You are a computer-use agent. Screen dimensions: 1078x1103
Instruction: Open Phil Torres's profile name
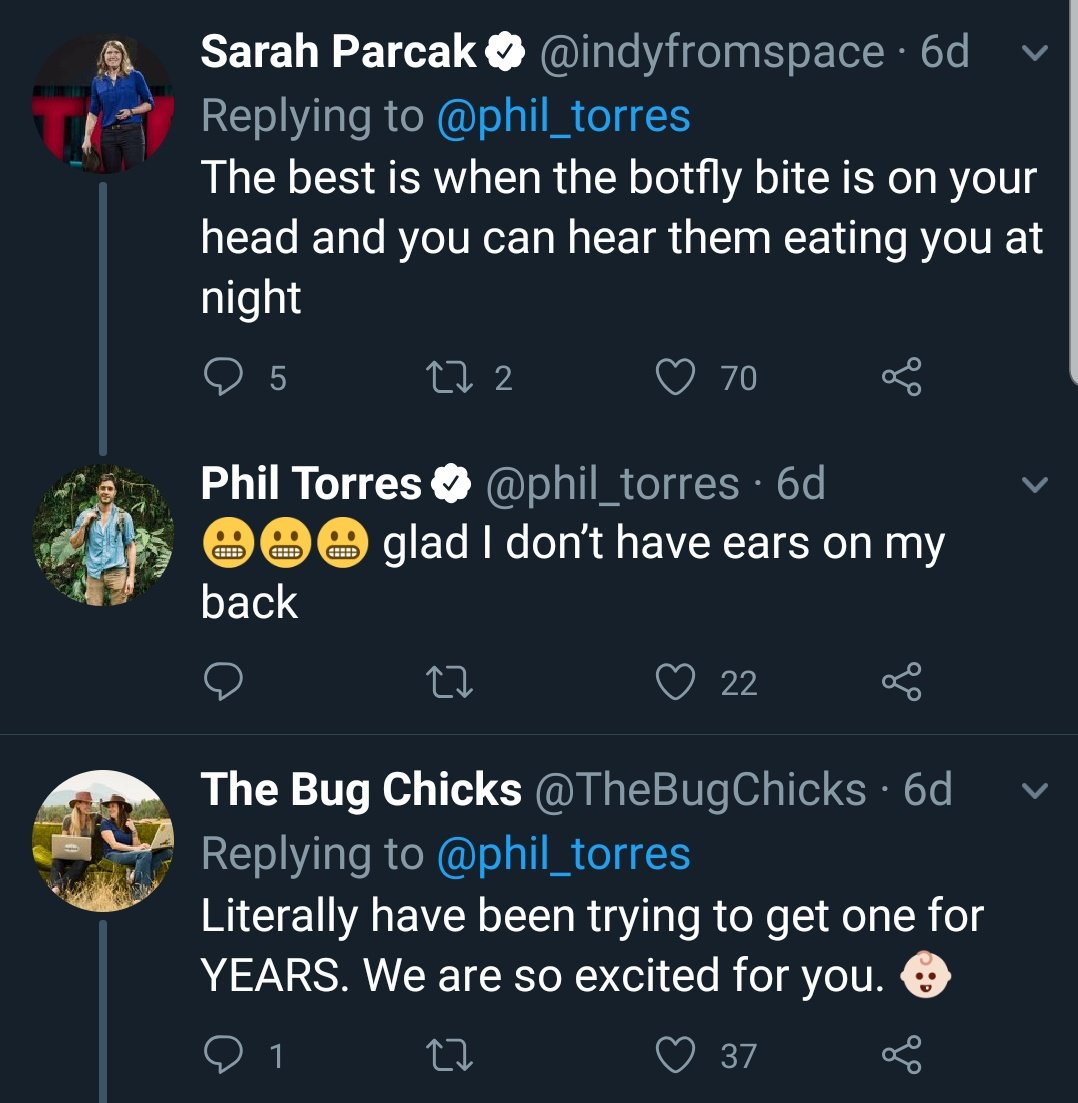[311, 485]
